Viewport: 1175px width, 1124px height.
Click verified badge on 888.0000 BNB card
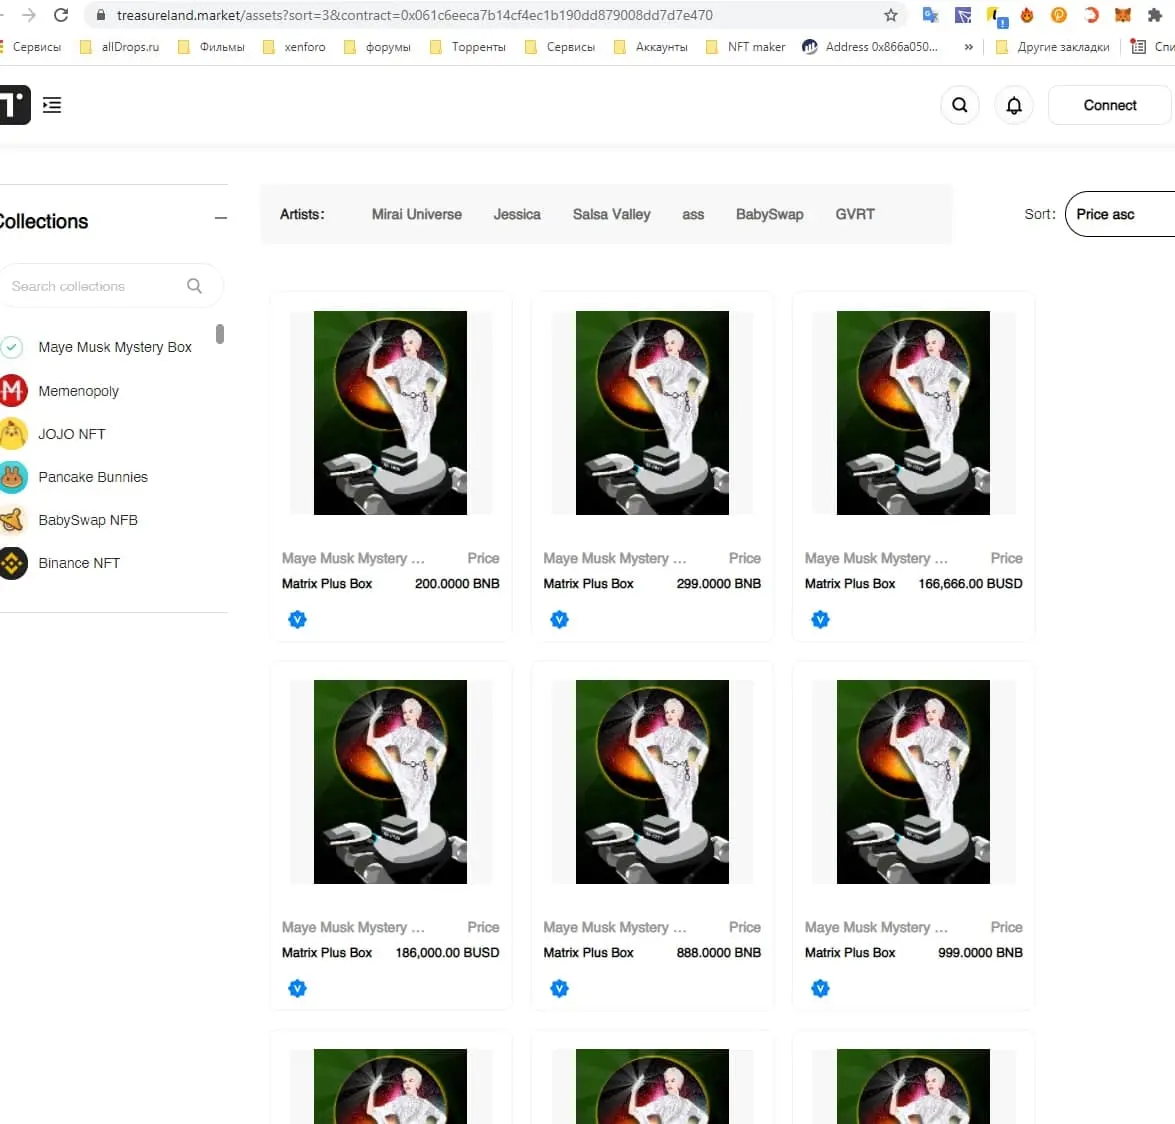click(x=559, y=988)
